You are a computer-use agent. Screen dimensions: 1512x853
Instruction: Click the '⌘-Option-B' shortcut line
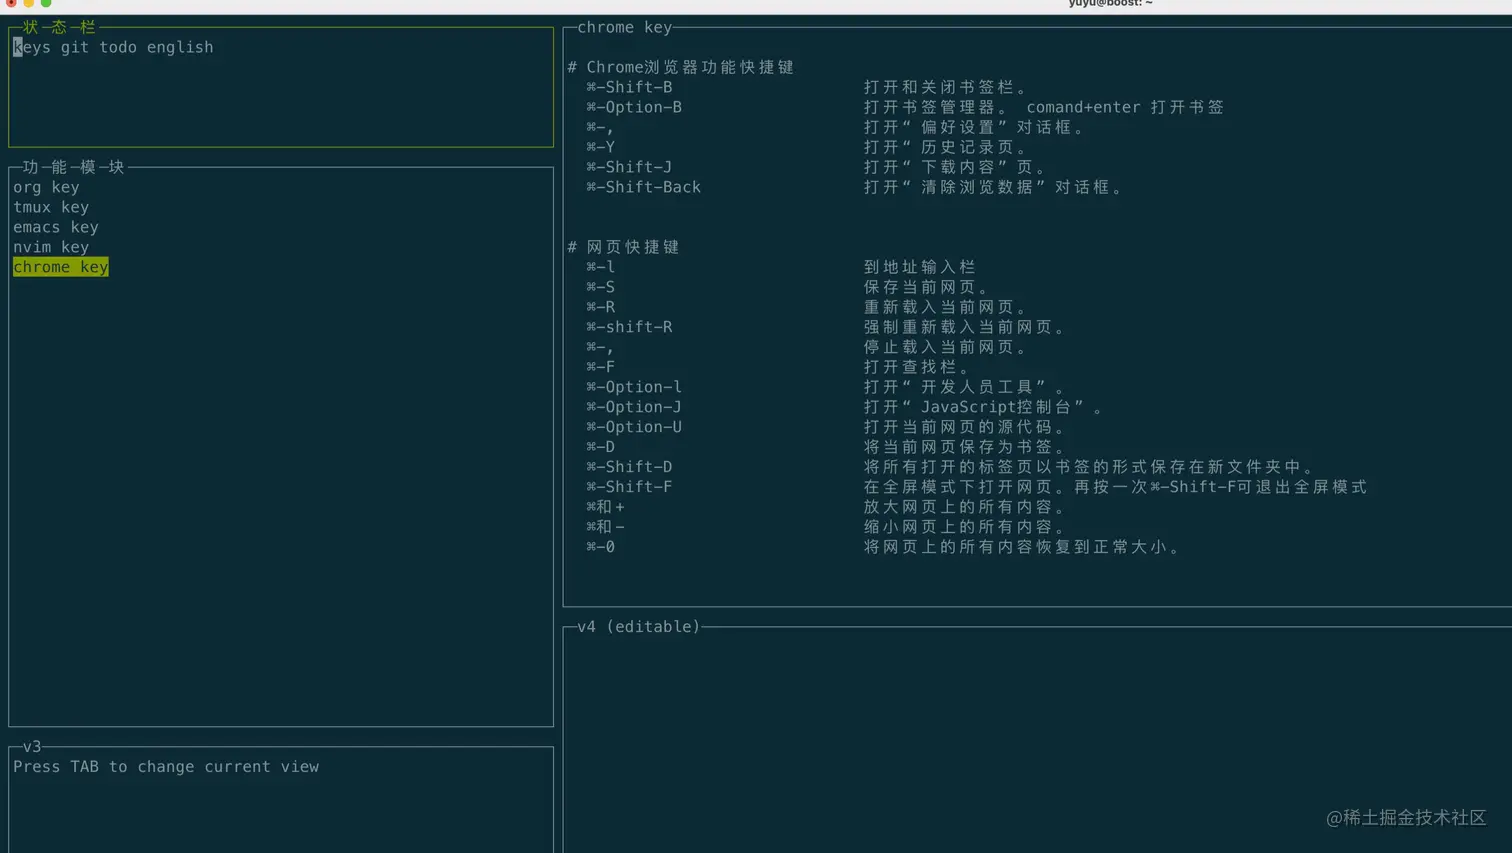[x=905, y=107]
